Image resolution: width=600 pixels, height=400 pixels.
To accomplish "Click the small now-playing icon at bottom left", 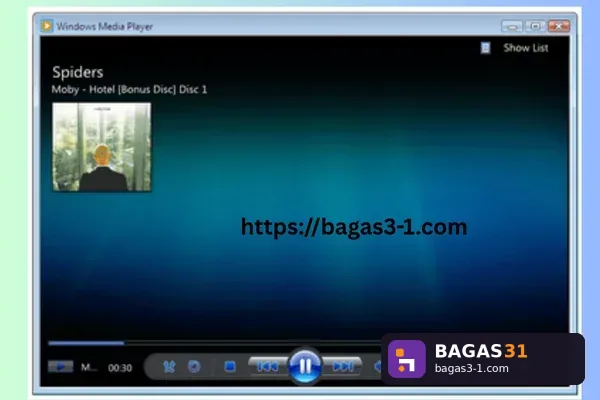I will [60, 367].
